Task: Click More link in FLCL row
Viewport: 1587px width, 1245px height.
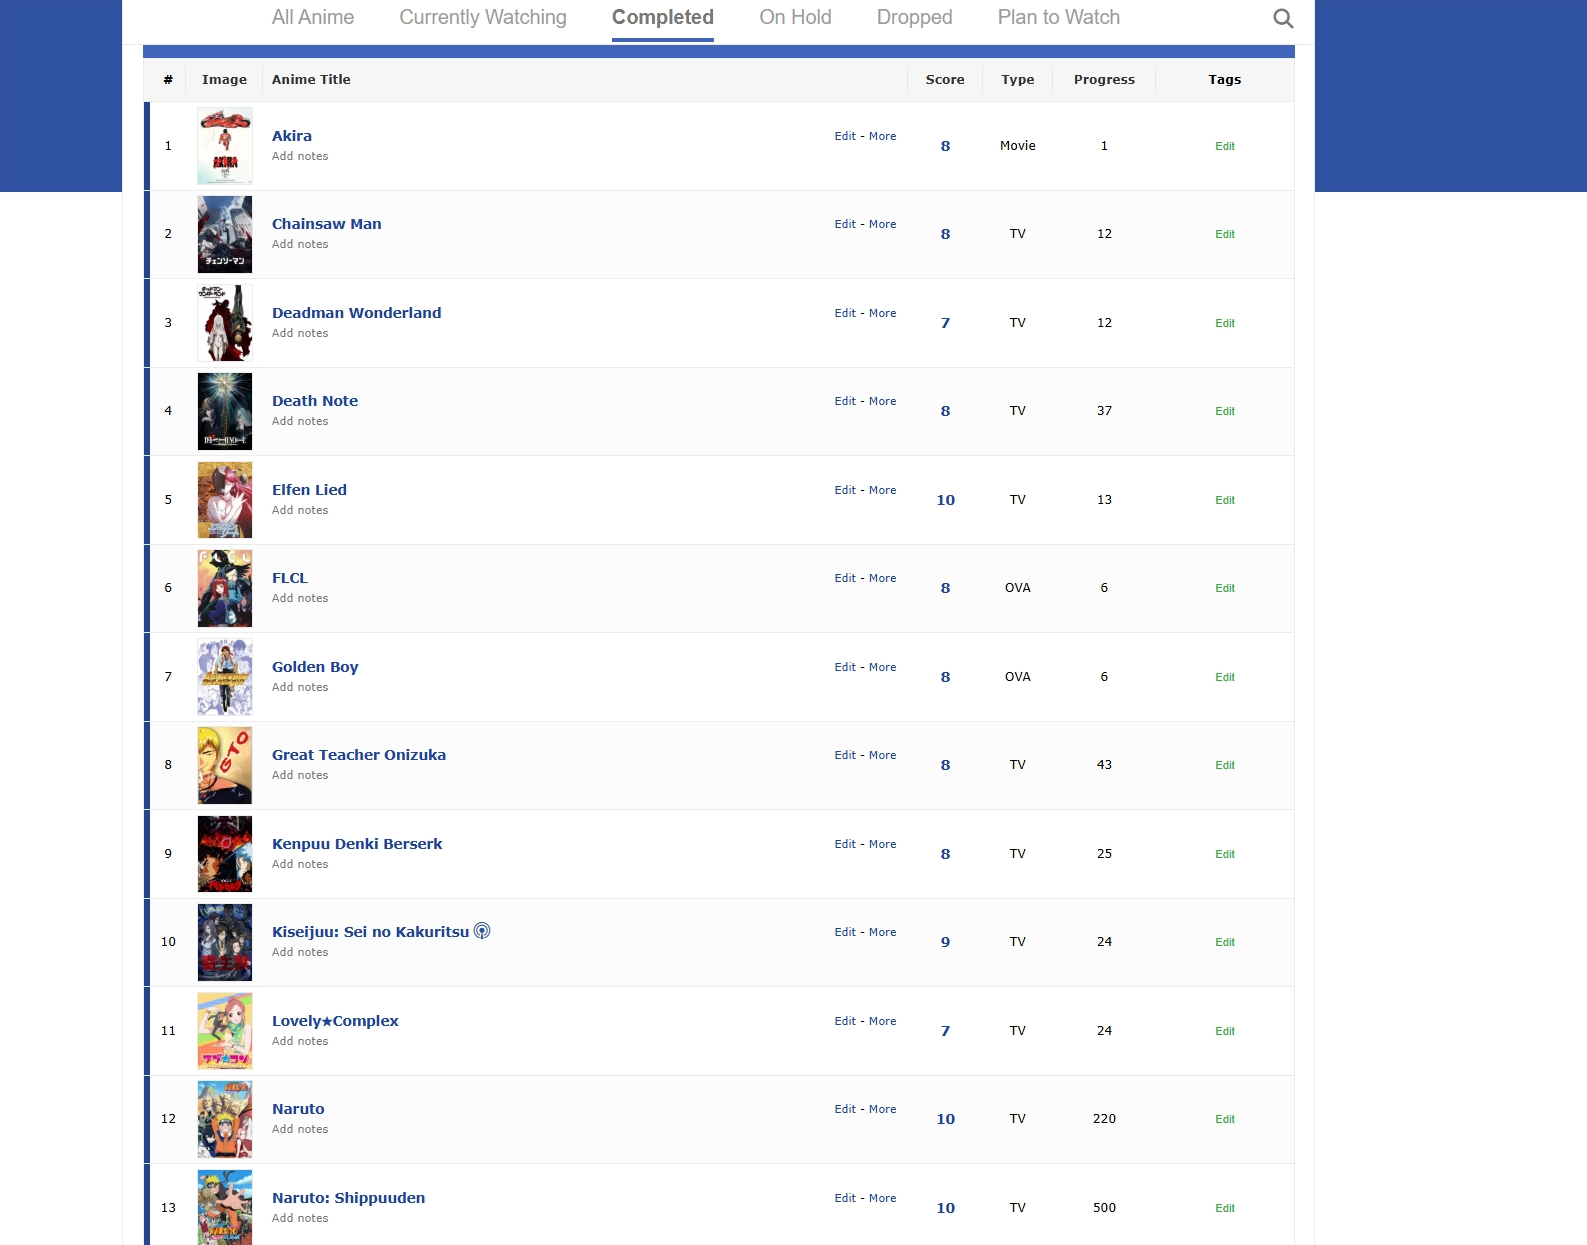Action: (882, 578)
